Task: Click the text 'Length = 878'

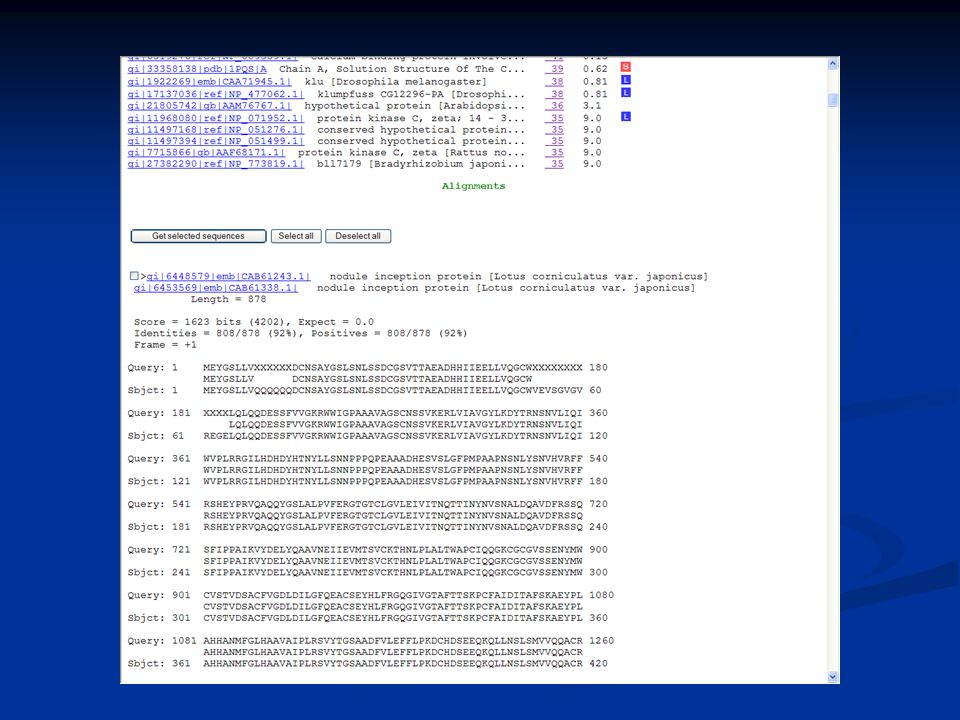Action: pos(228,299)
